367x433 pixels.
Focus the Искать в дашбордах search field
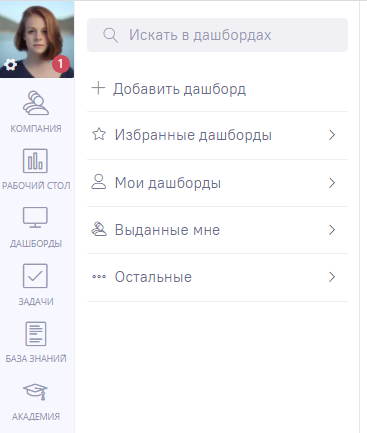coord(217,35)
